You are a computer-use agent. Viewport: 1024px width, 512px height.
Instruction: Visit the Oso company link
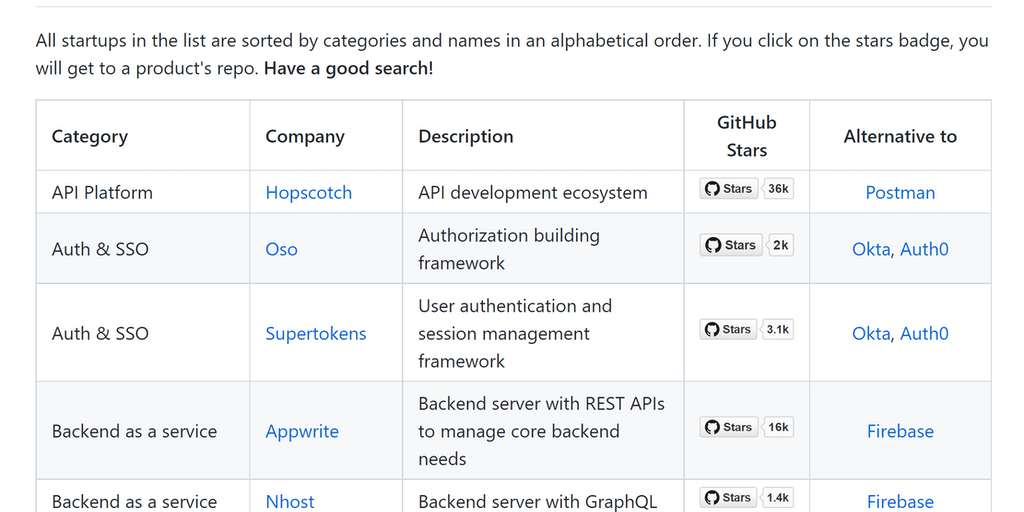point(281,249)
